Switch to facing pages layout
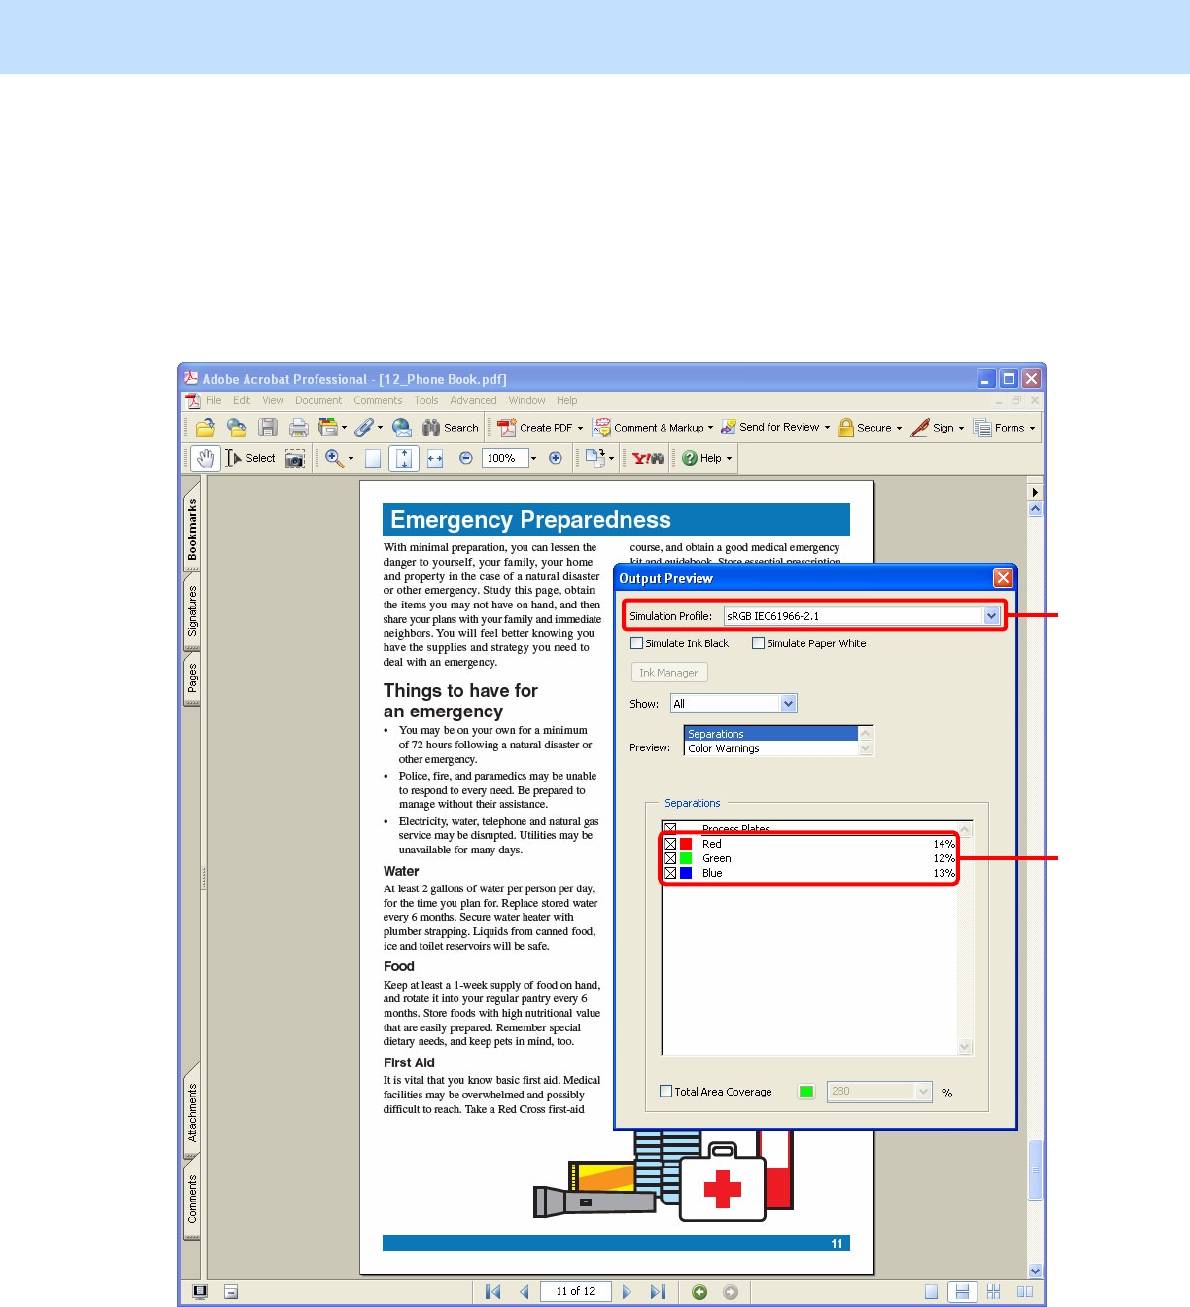1190x1307 pixels. pyautogui.click(x=1025, y=1292)
